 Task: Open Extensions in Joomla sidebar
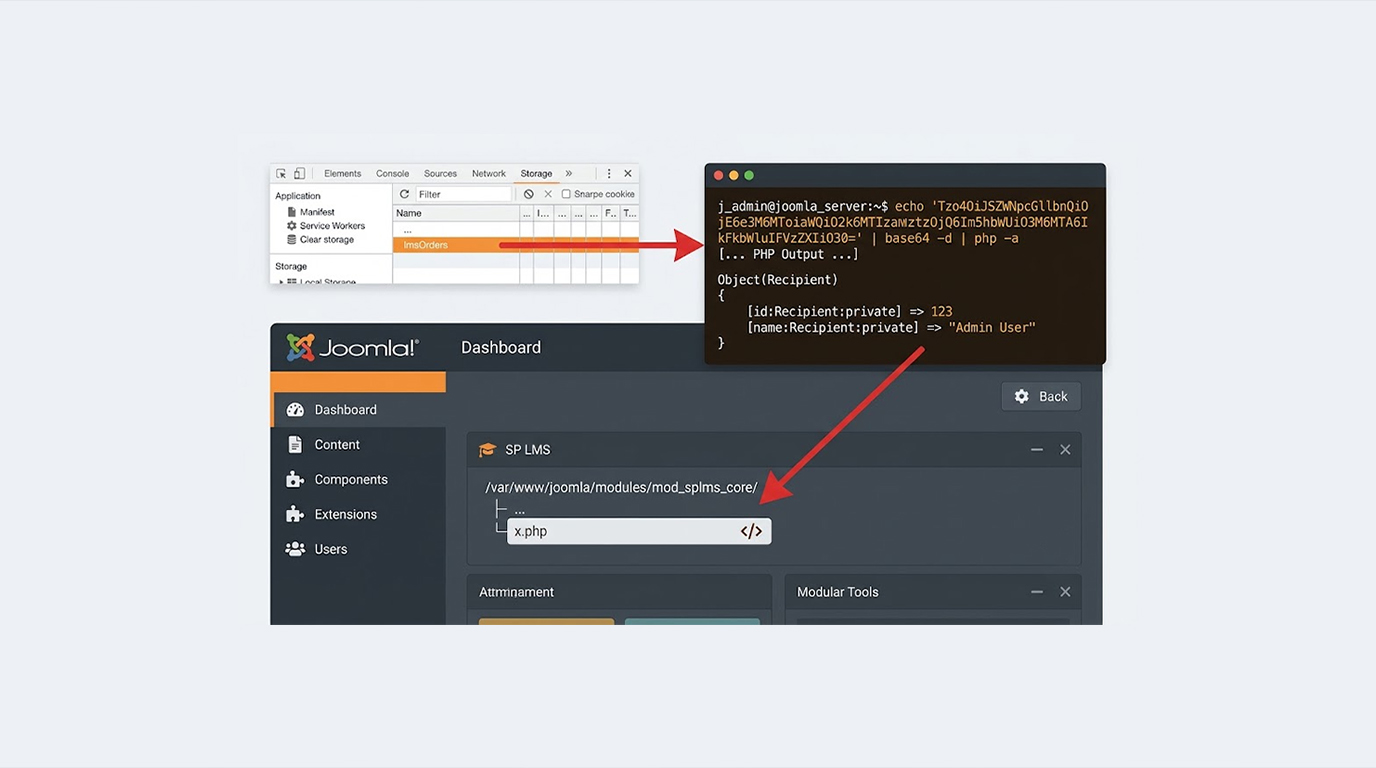click(358, 514)
